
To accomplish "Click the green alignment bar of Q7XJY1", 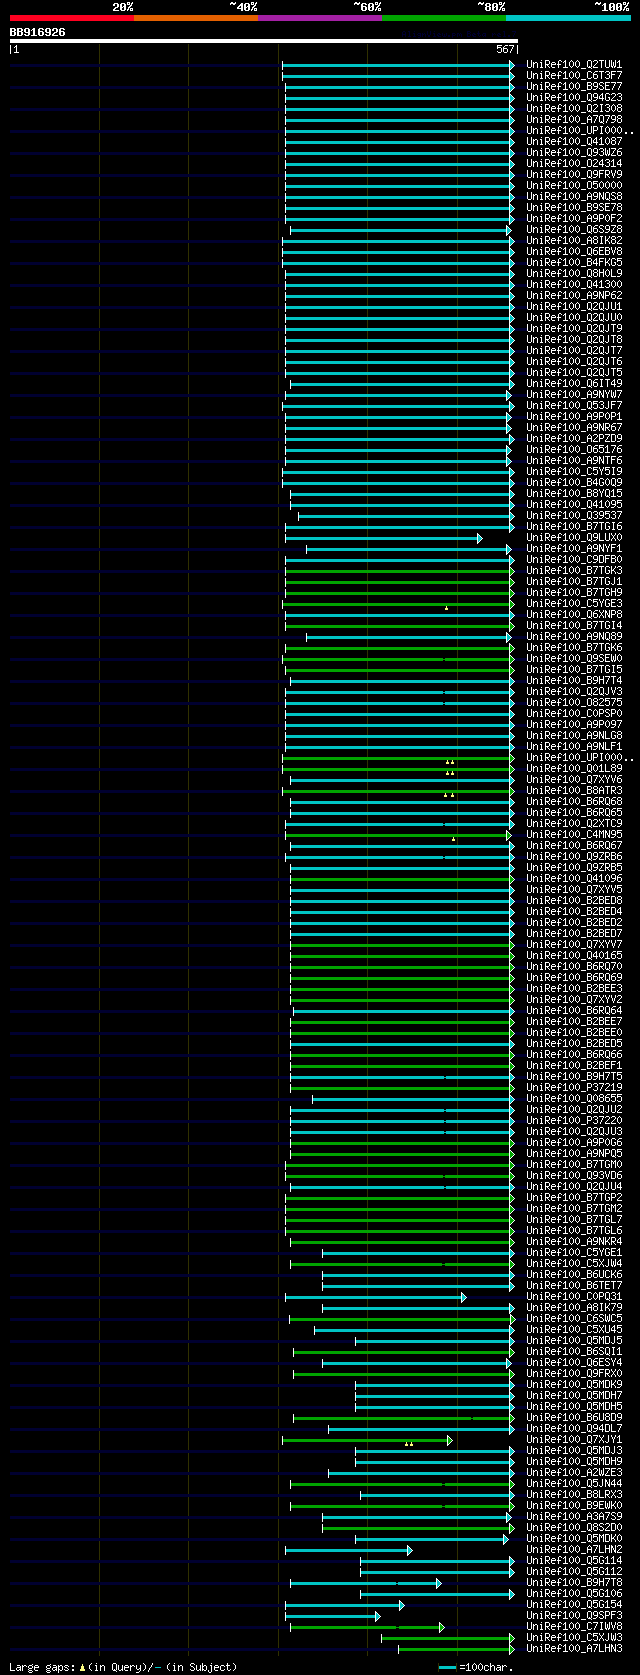I will pyautogui.click(x=367, y=1440).
